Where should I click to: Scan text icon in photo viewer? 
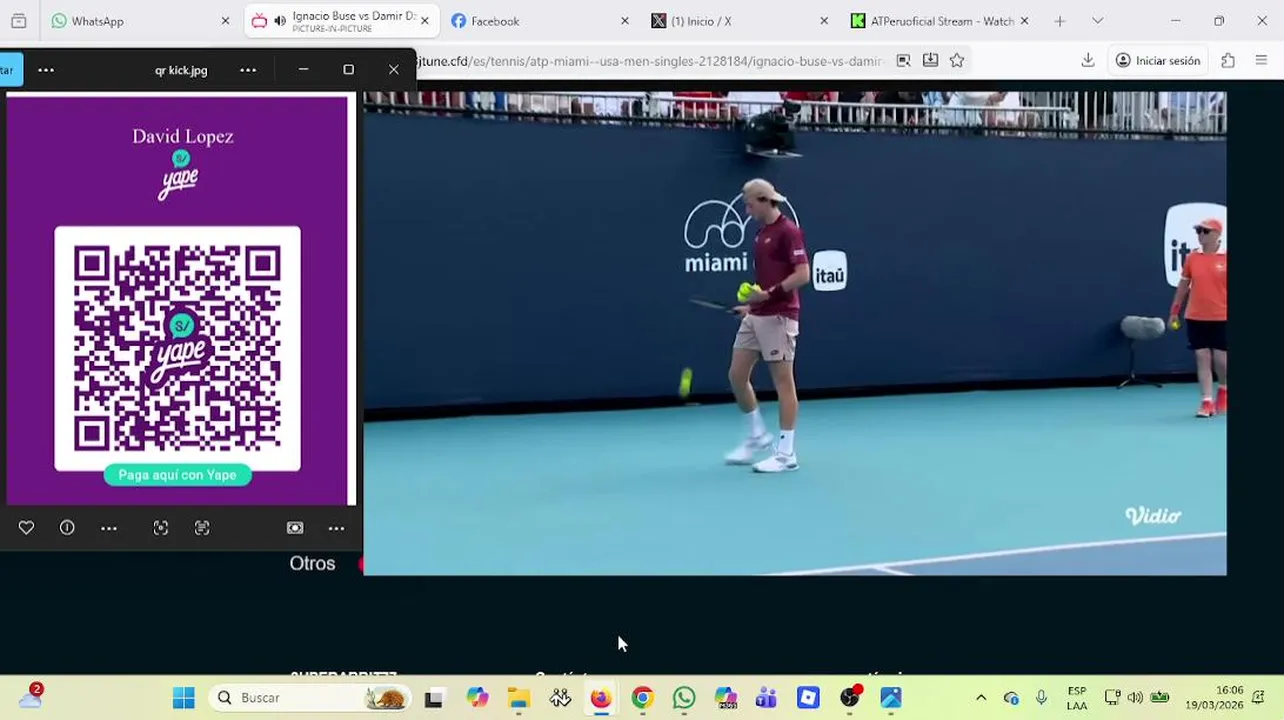202,528
